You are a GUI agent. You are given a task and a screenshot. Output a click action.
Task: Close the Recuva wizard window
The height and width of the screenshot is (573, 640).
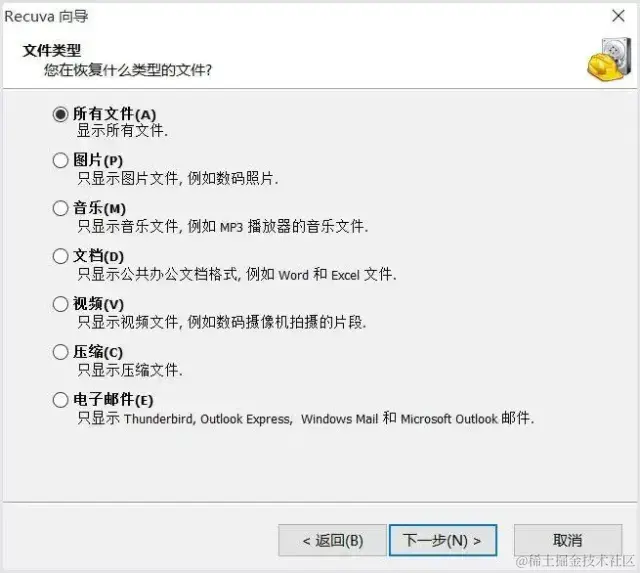coord(618,16)
